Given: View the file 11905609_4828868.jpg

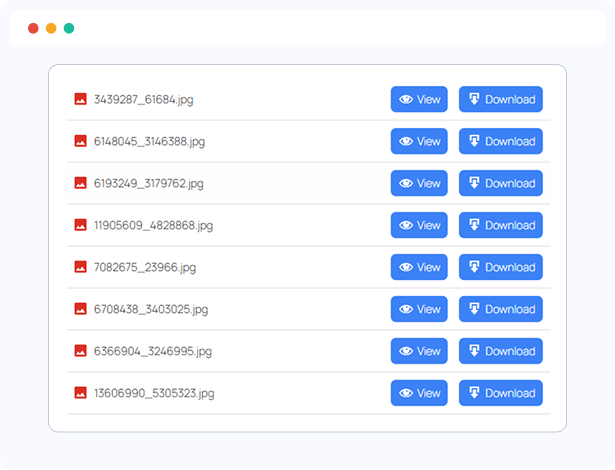Looking at the screenshot, I should (x=419, y=225).
